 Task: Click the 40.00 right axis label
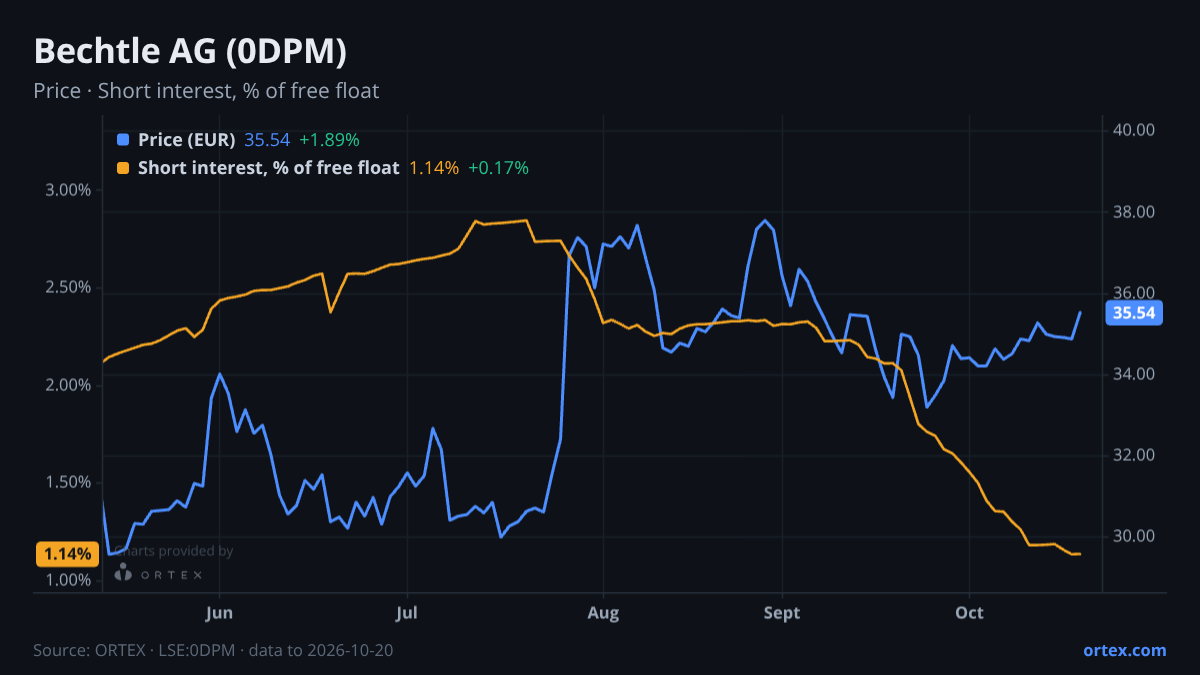point(1133,130)
